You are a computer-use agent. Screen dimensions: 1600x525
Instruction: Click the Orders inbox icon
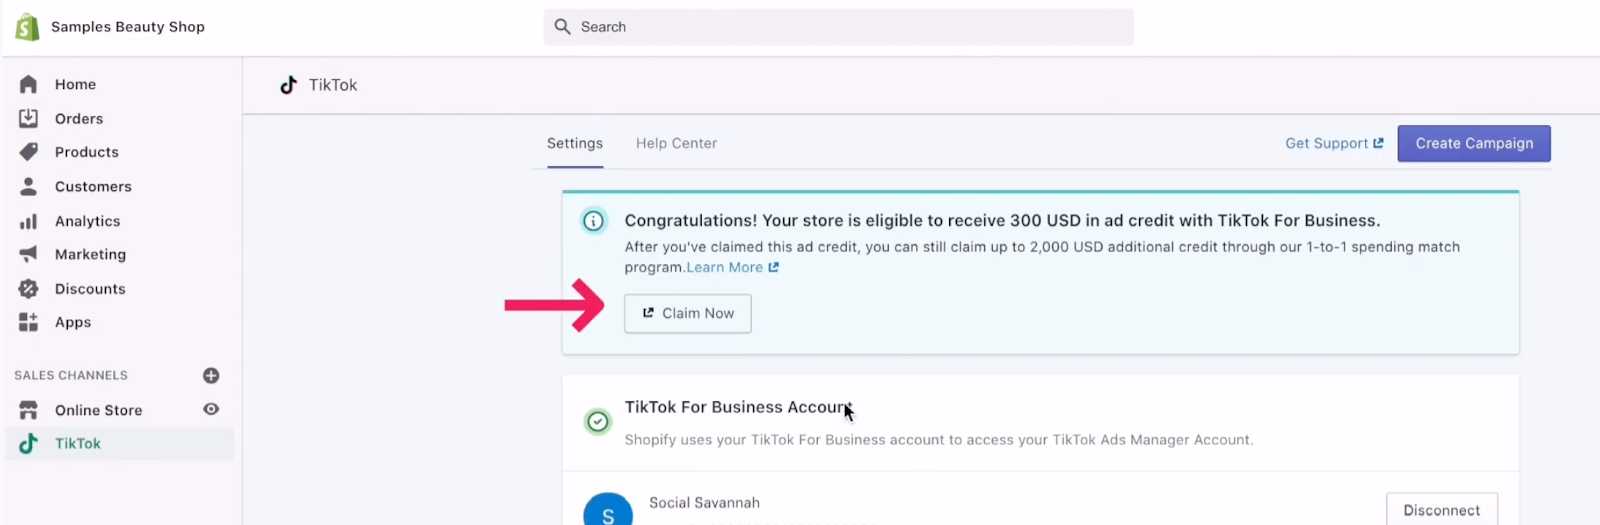28,119
